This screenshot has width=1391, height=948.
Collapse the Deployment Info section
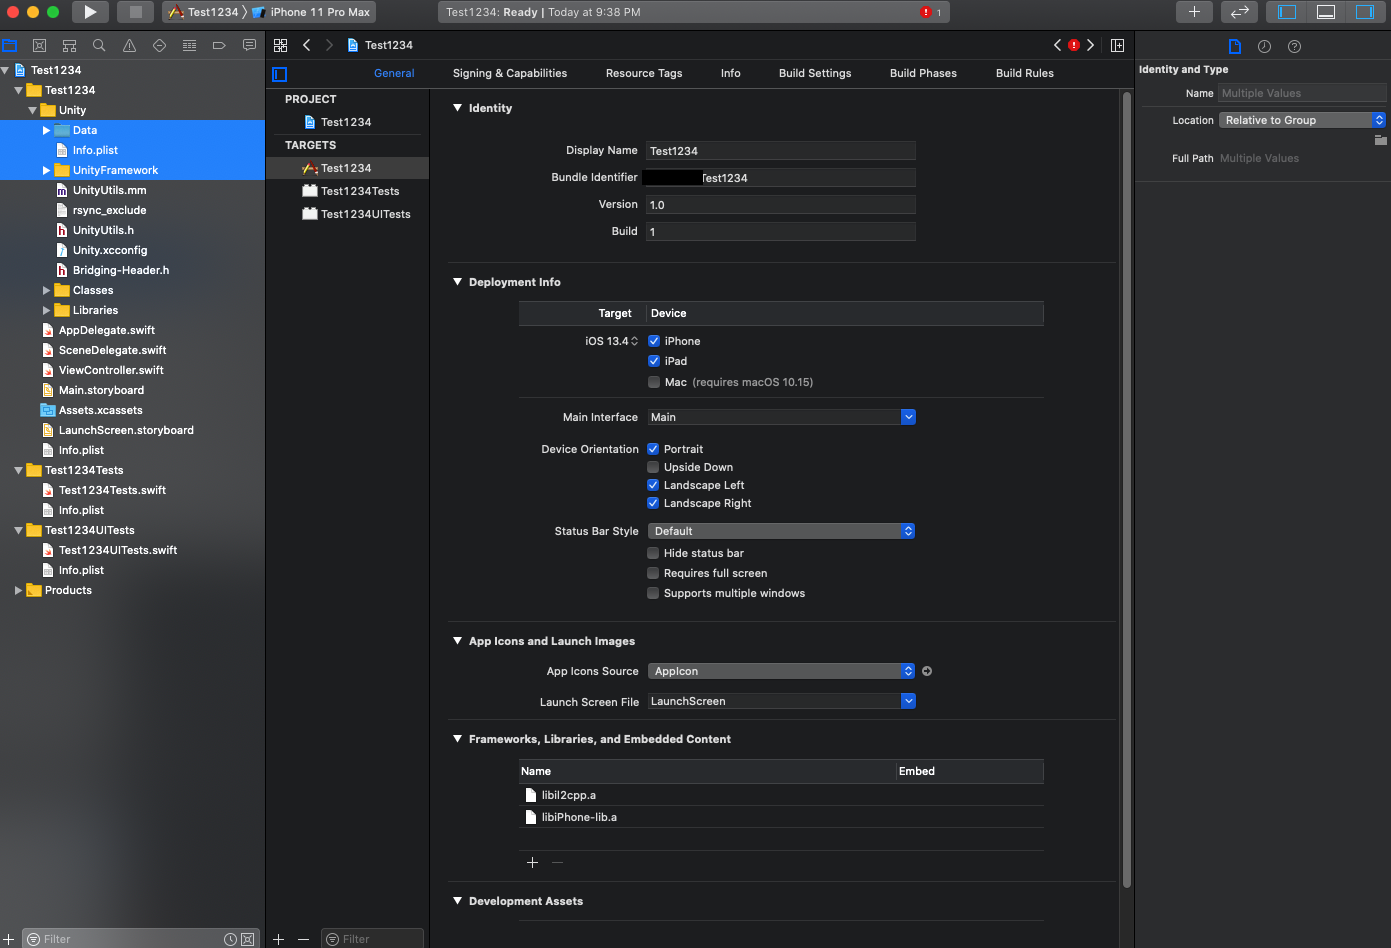[458, 282]
